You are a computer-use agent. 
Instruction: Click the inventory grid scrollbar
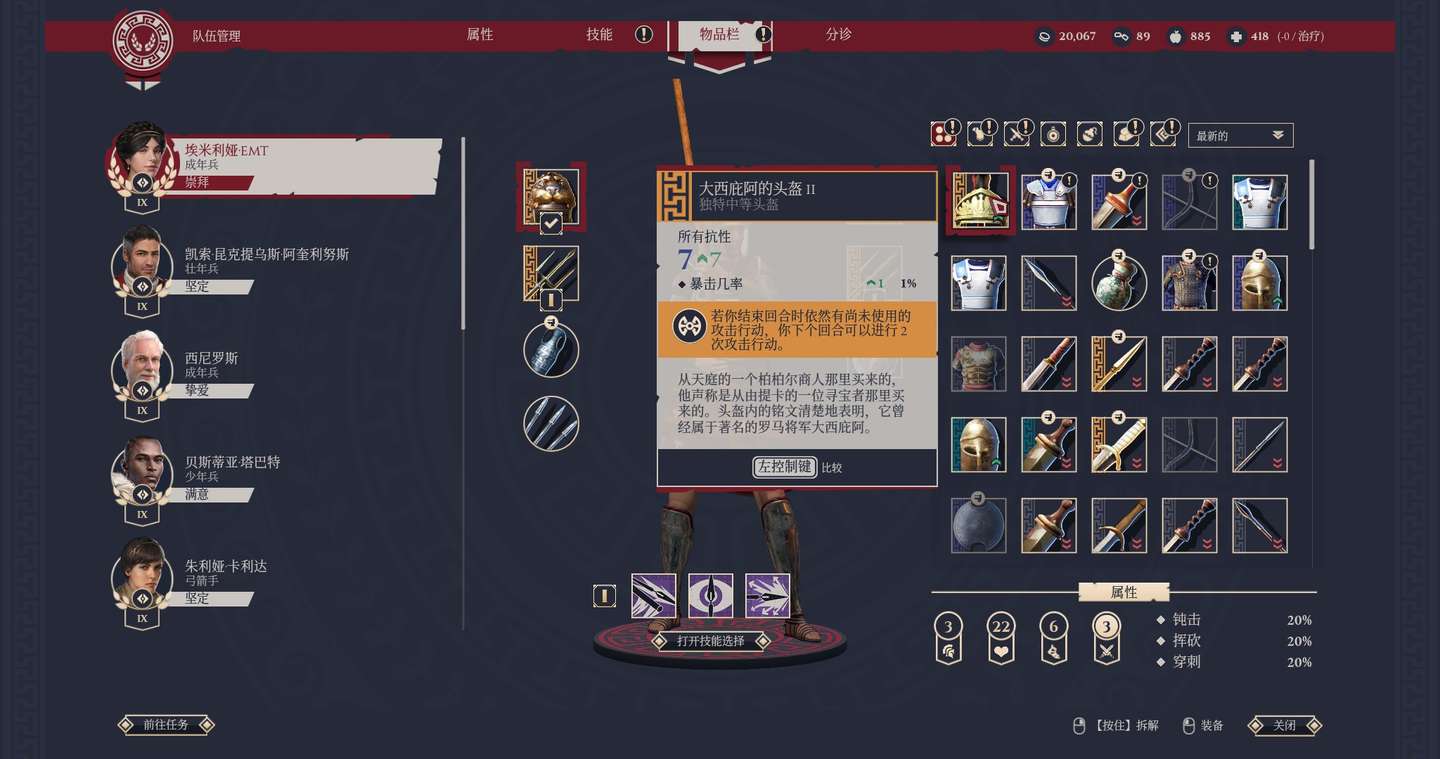coord(1312,205)
